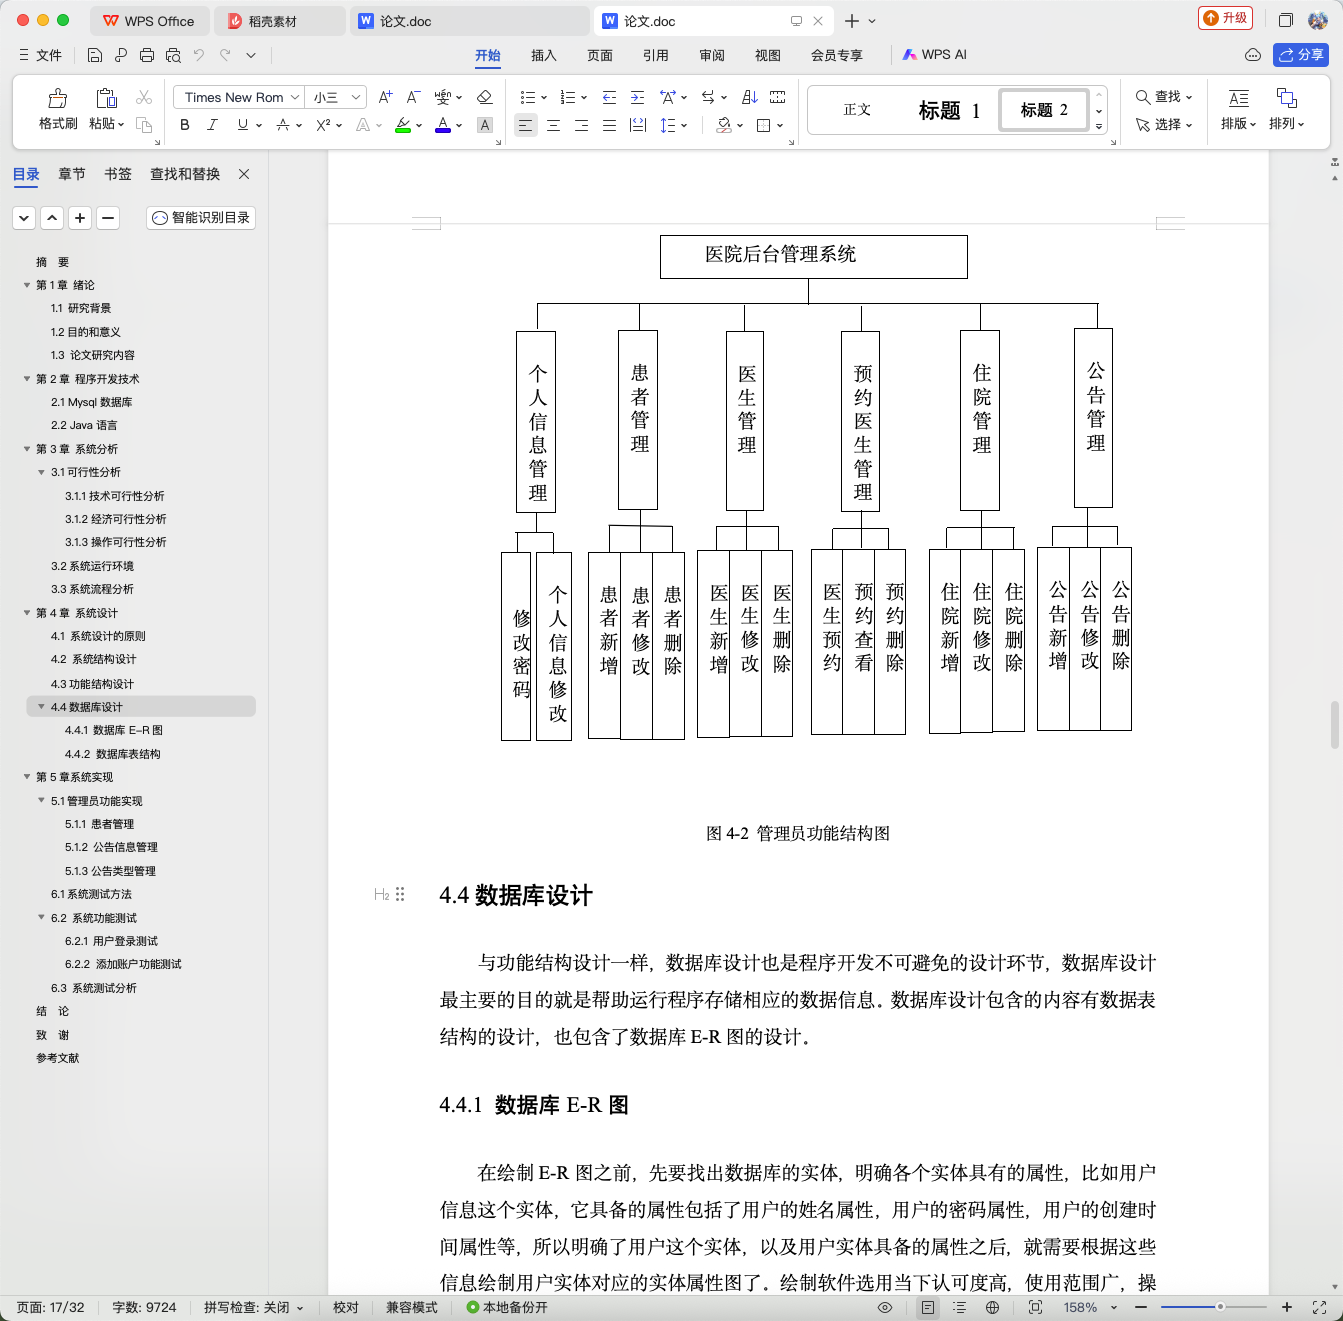Toggle spell check (拼写检查) status

point(254,1307)
